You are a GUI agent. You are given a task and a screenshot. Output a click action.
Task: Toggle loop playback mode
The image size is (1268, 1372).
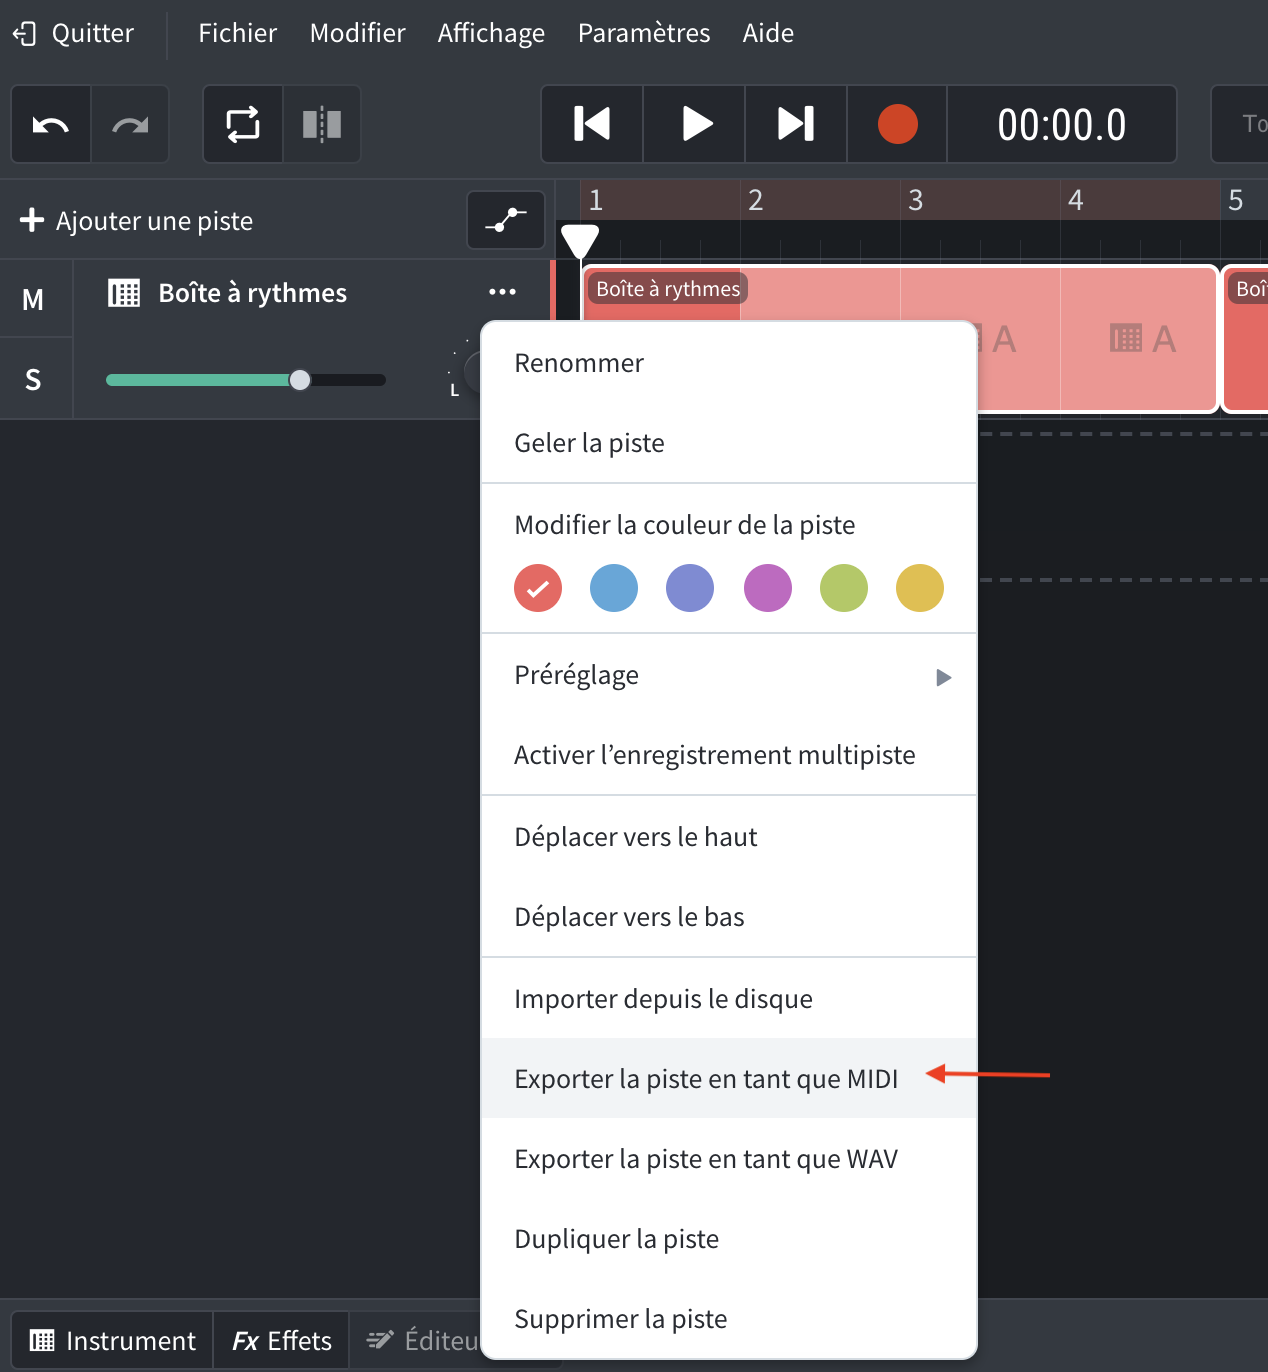point(241,124)
